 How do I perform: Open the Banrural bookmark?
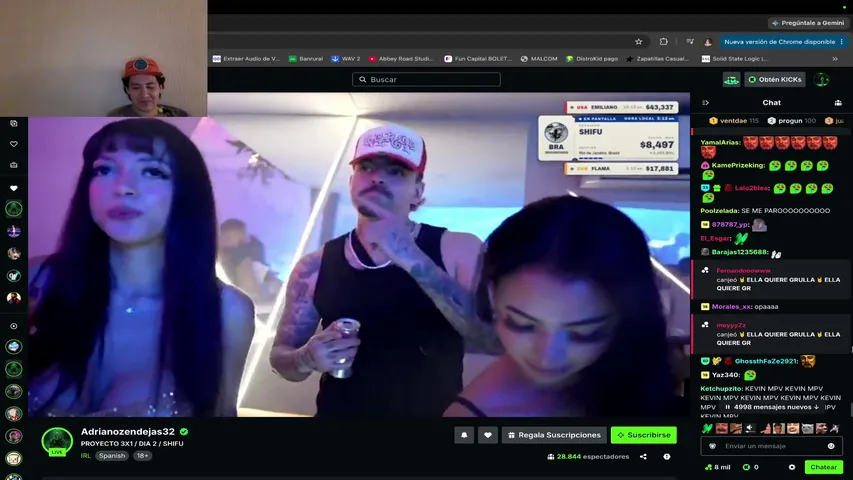(x=306, y=59)
